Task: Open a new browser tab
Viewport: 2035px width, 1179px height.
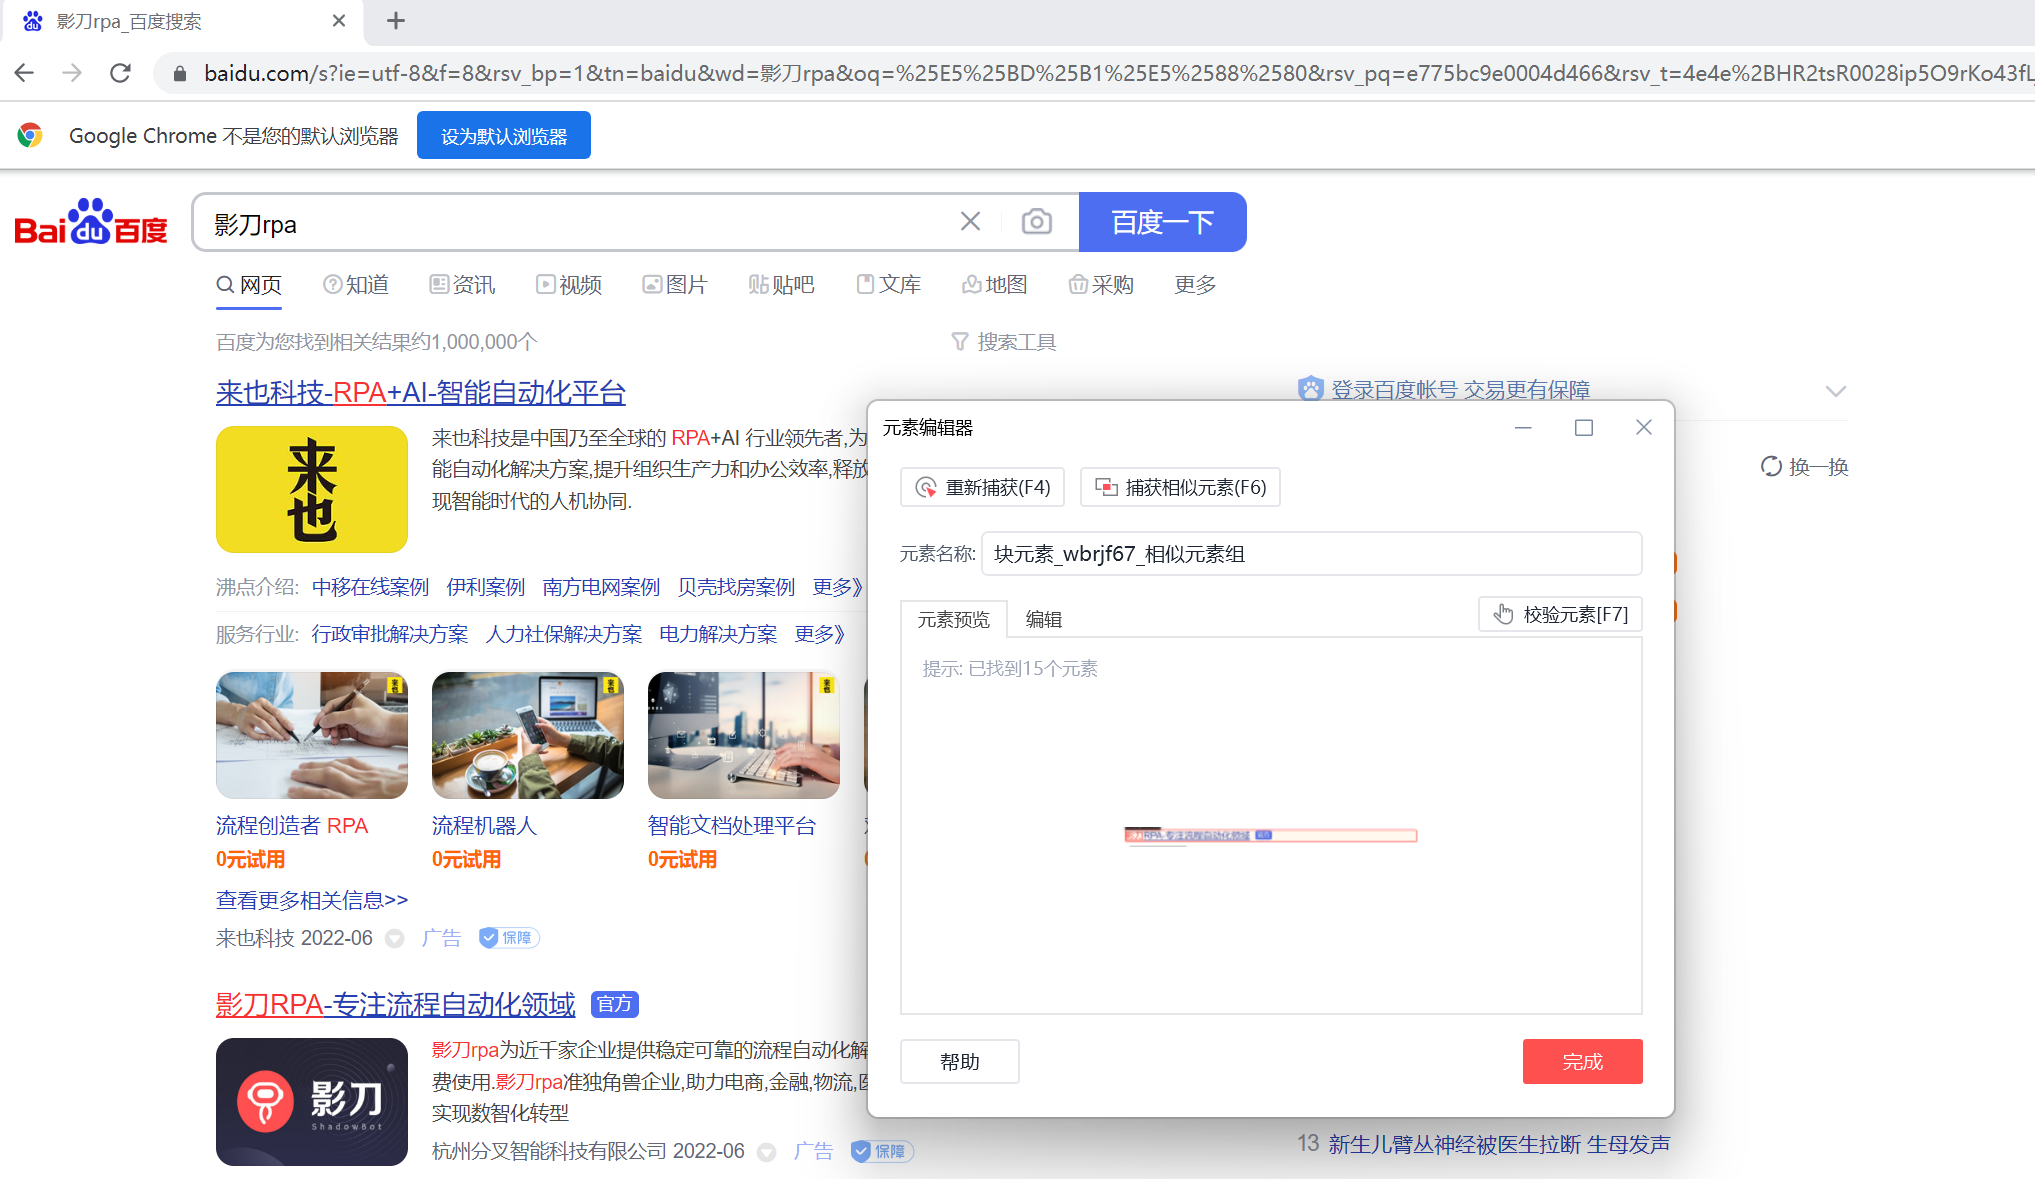Action: tap(396, 21)
